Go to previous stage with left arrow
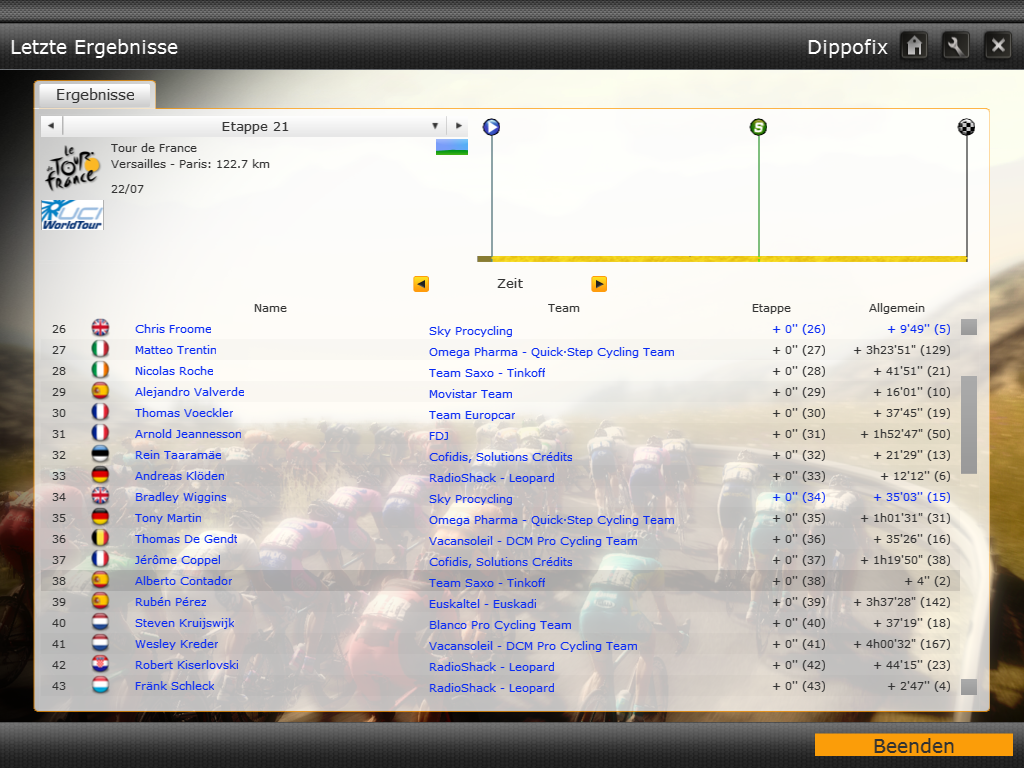The image size is (1024, 768). coord(51,126)
